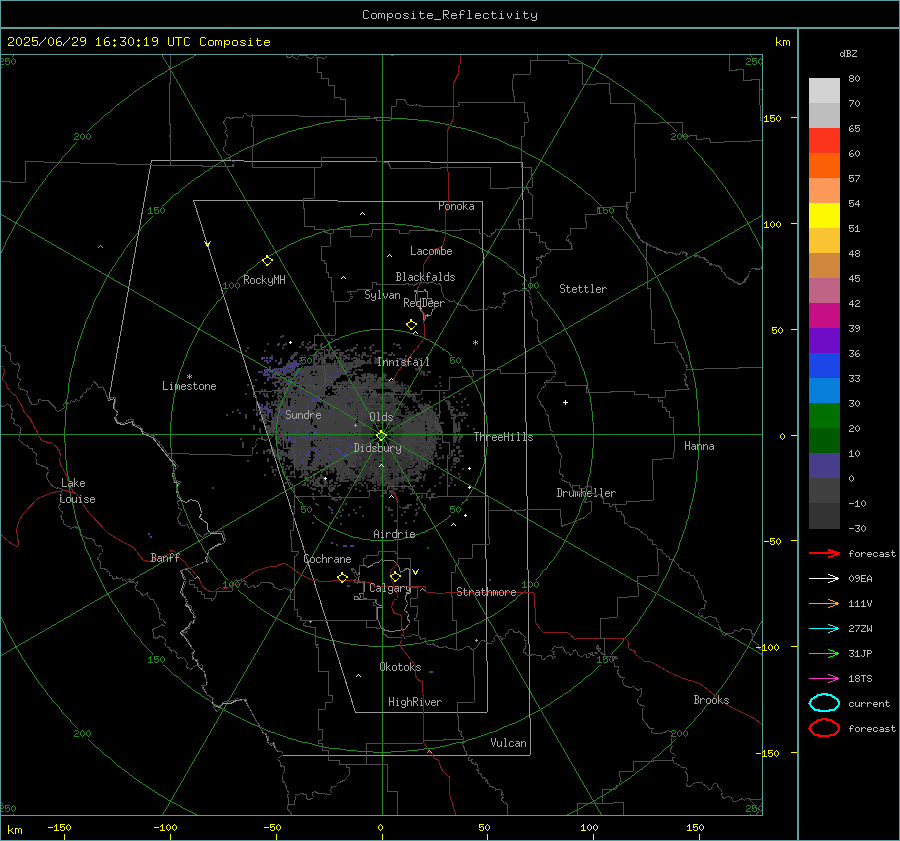Click the ThreeHills city label
This screenshot has width=900, height=841.
coord(503,437)
